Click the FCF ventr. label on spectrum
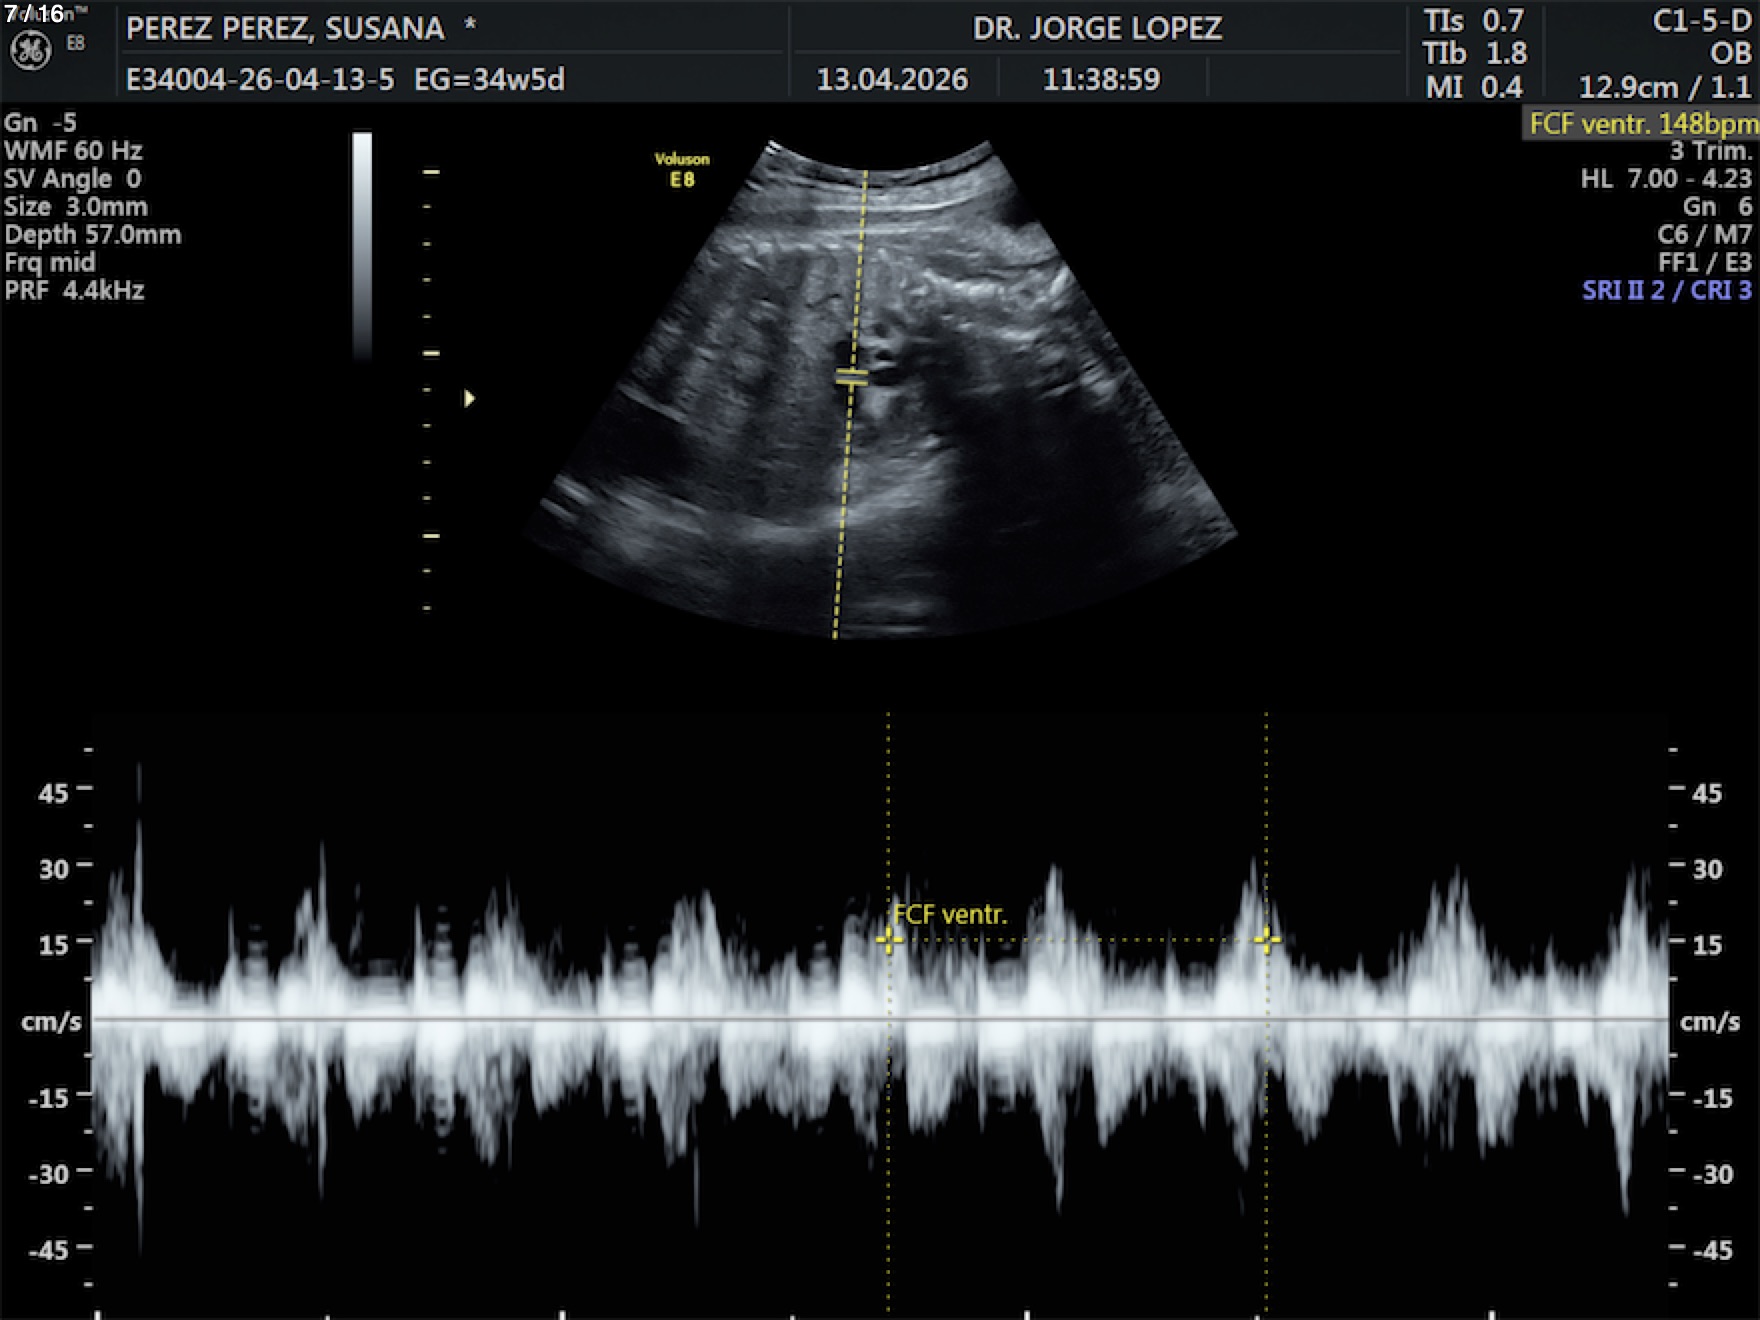Screen dimensions: 1760x1320 click(x=950, y=914)
